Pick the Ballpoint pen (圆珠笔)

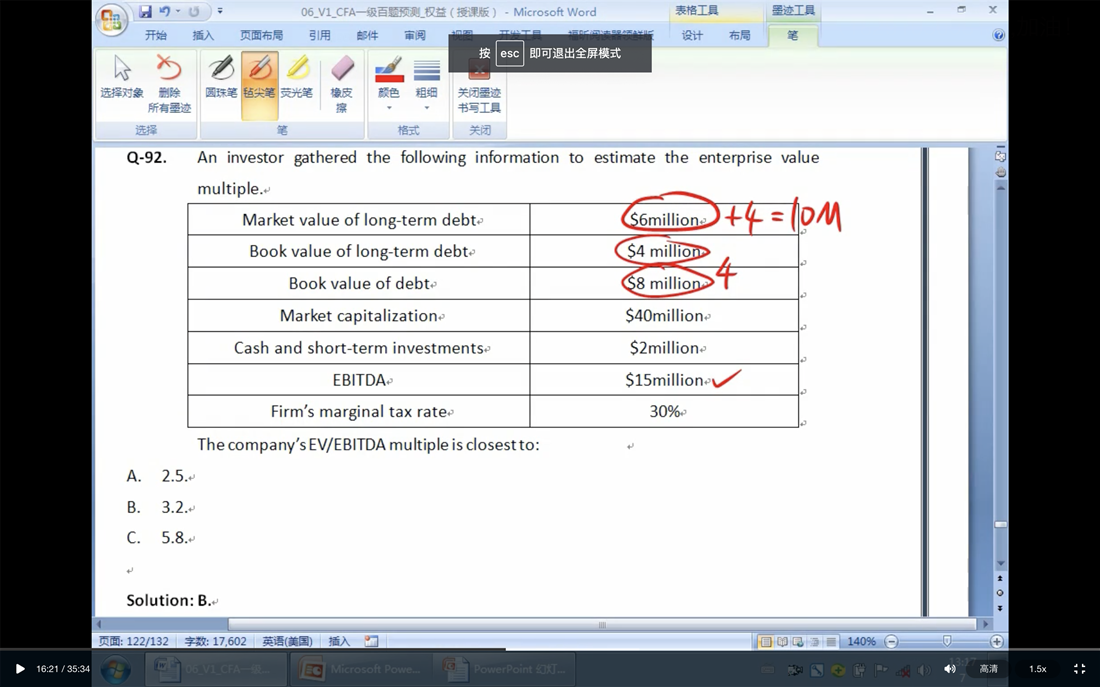tap(221, 77)
